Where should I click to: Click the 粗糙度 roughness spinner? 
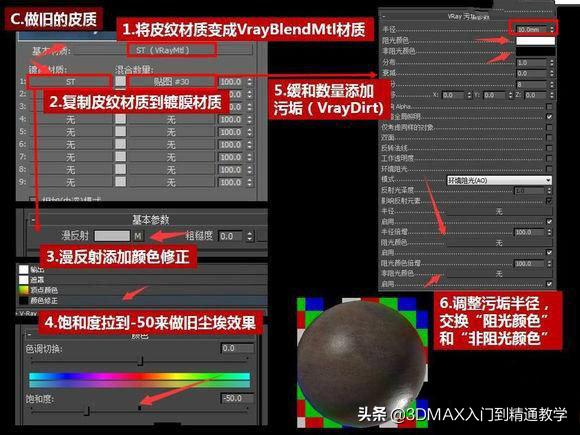250,236
